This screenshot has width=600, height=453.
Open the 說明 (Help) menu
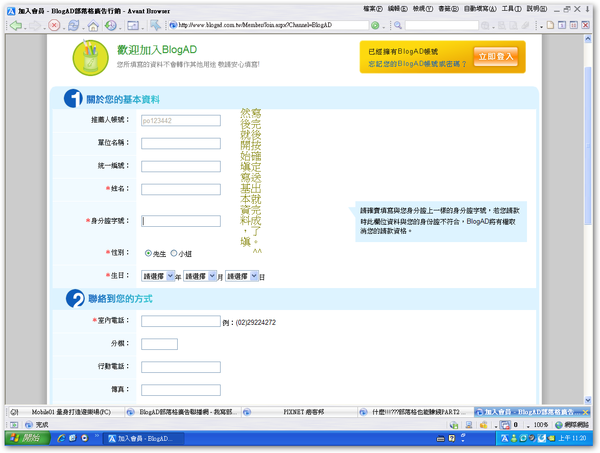(536, 9)
